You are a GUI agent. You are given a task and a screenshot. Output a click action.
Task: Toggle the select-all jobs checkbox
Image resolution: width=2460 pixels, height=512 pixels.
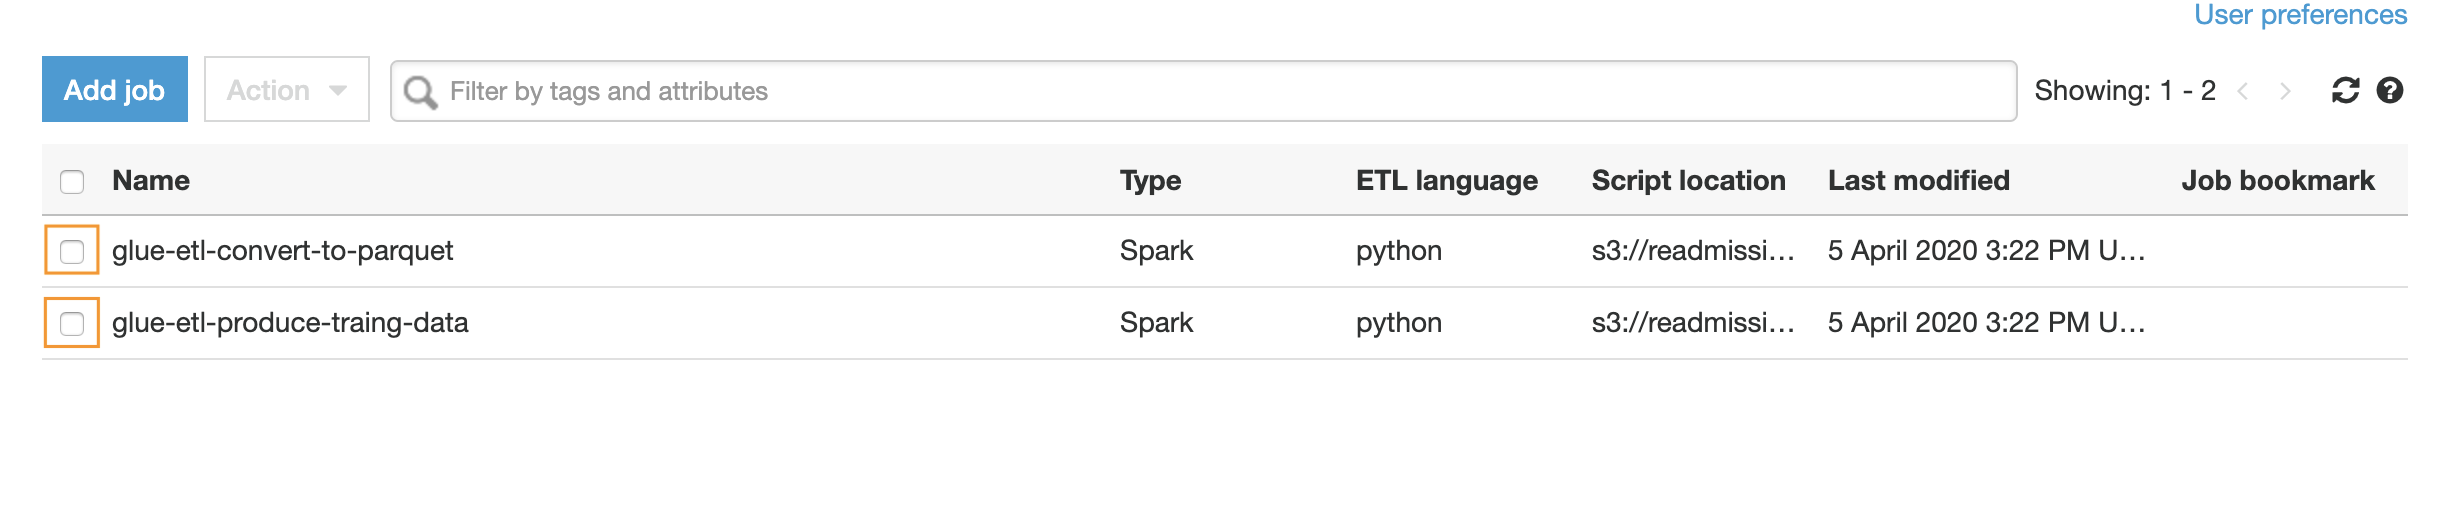point(72,181)
